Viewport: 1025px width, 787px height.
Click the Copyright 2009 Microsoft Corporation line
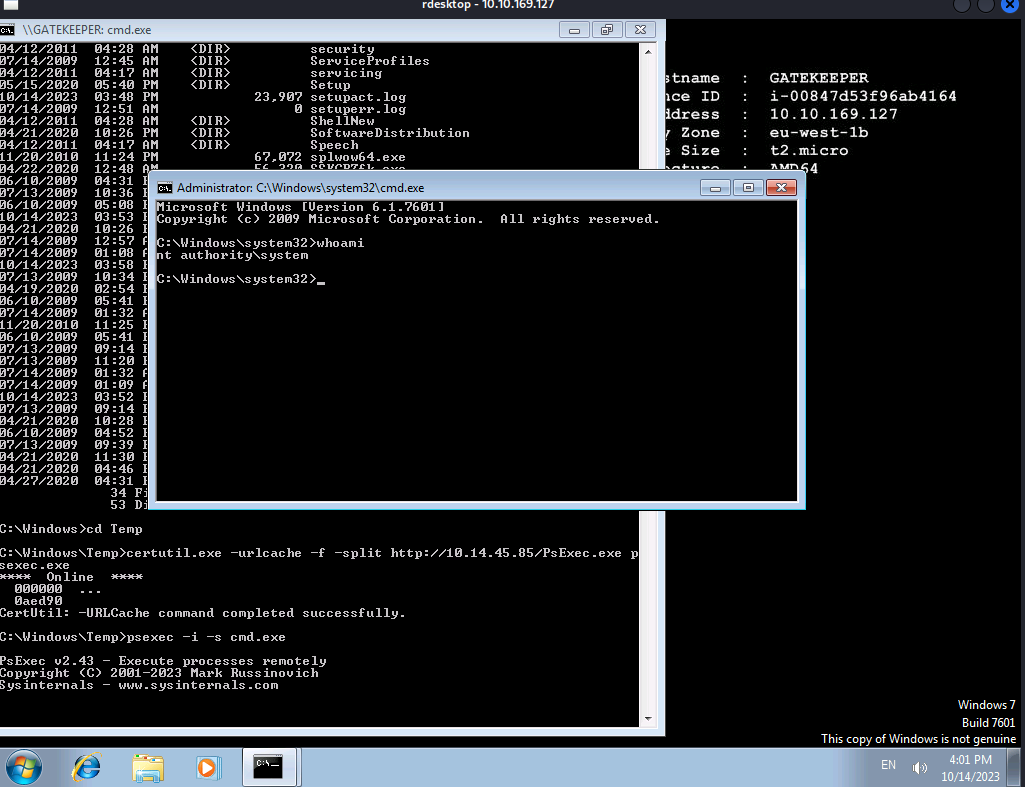[408, 219]
